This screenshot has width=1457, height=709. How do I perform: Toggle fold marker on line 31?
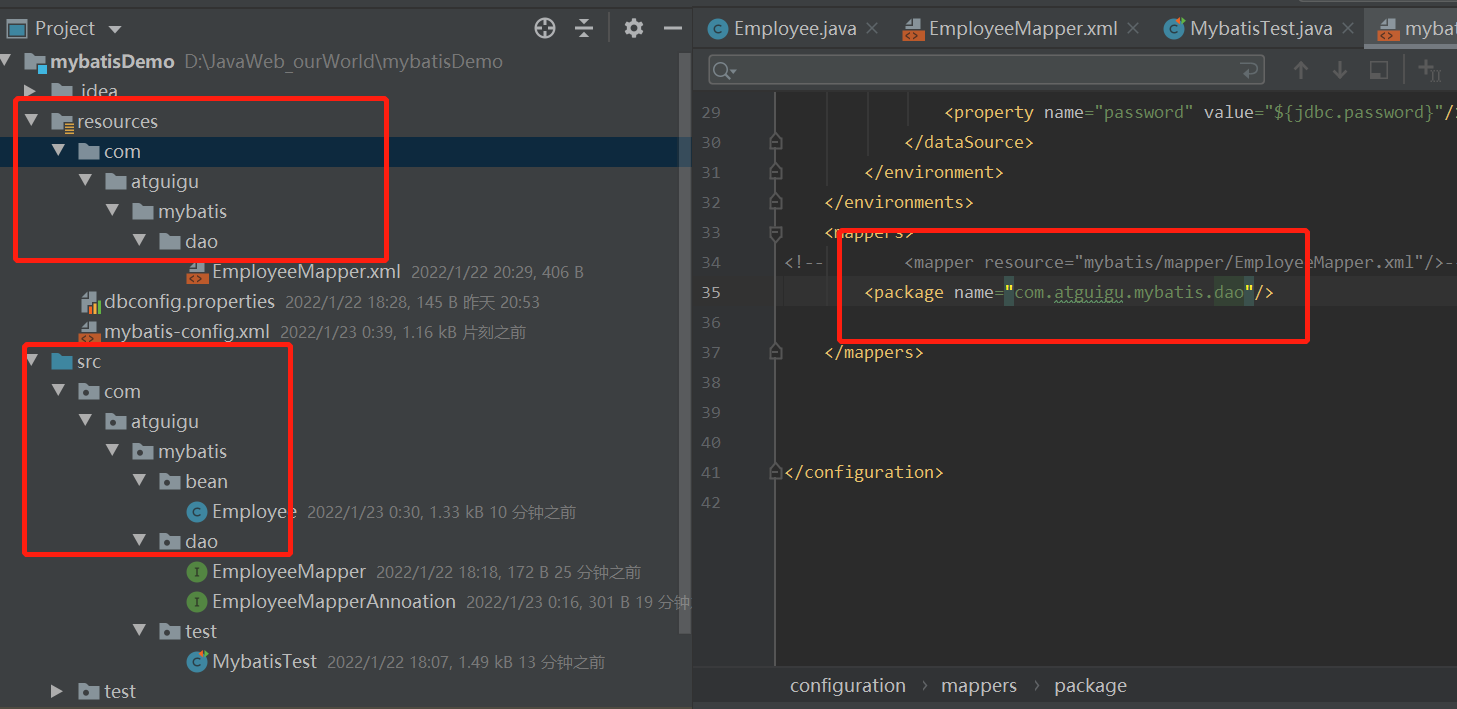pos(775,172)
